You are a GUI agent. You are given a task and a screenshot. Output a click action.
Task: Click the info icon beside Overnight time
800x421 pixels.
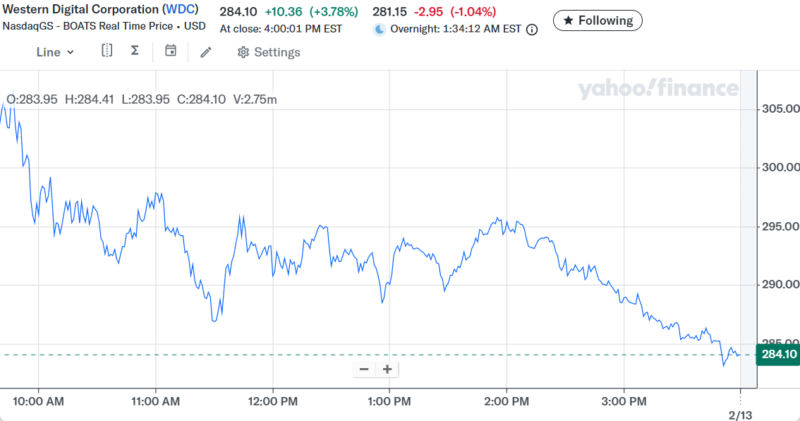[x=532, y=30]
